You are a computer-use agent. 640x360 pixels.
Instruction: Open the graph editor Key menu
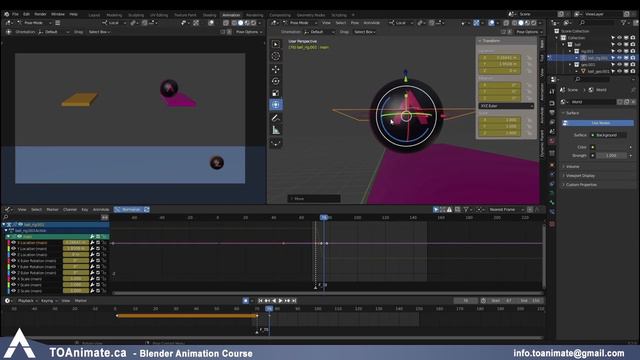[x=84, y=209]
